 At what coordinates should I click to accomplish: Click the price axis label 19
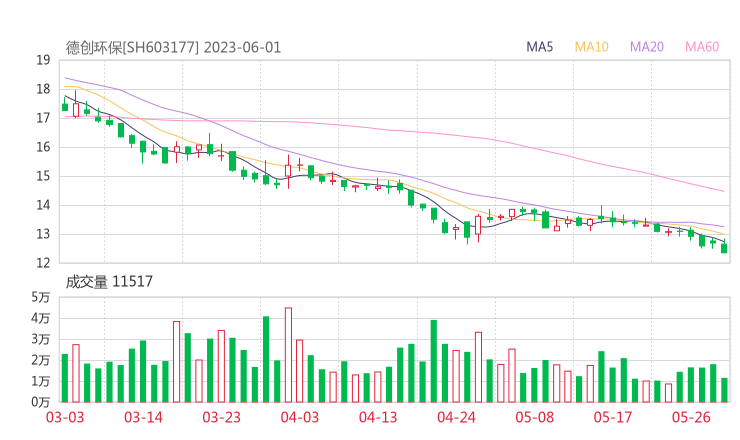click(43, 60)
